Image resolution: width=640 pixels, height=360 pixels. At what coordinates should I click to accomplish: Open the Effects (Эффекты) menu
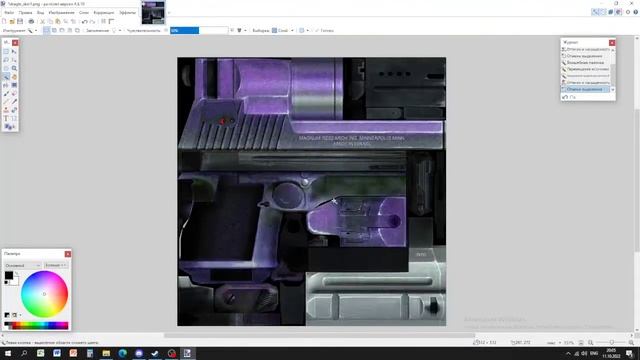pyautogui.click(x=127, y=13)
